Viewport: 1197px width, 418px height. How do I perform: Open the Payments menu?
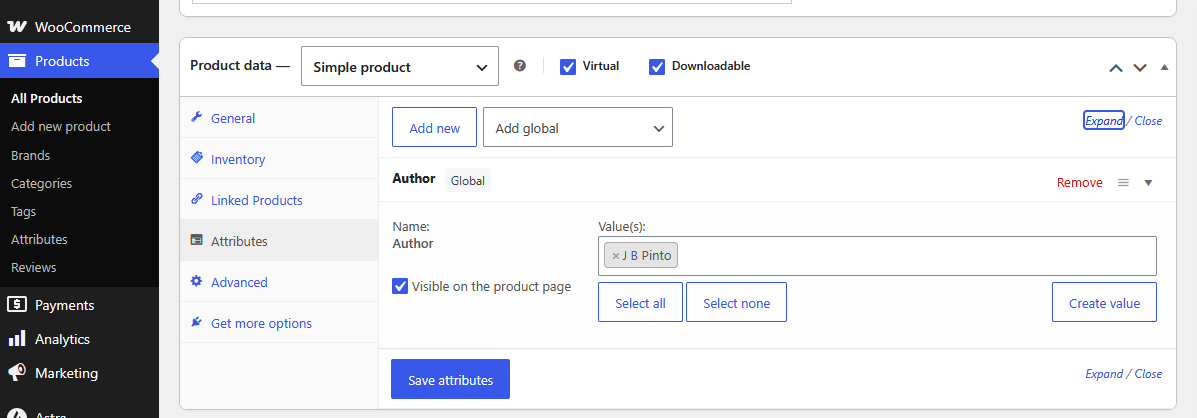79,304
